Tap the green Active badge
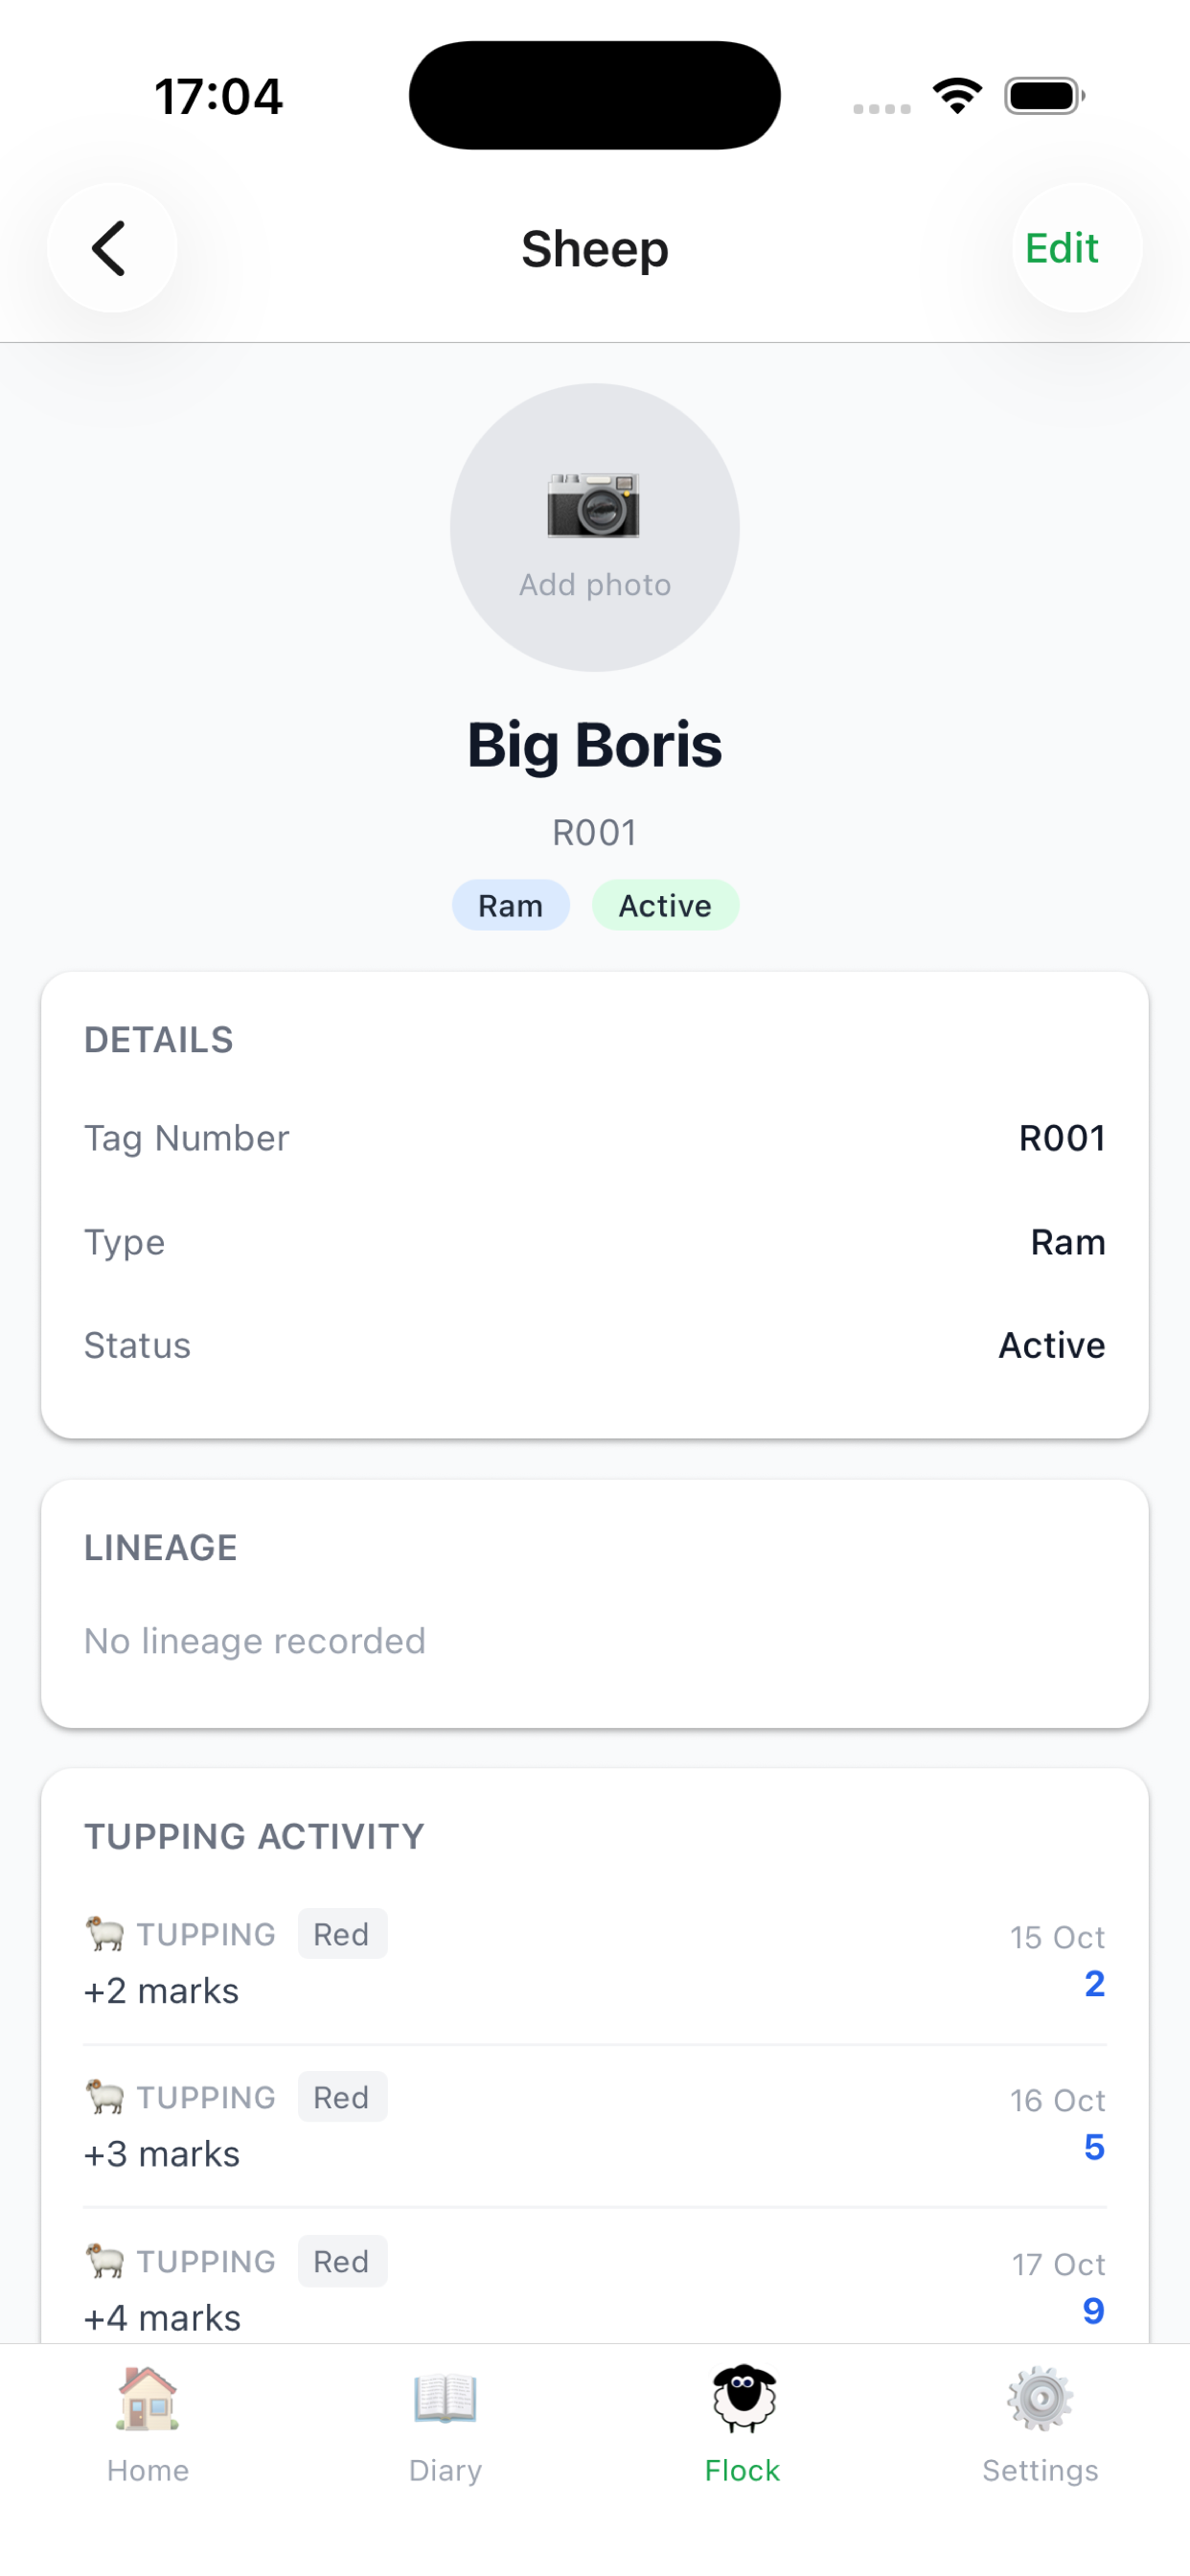The width and height of the screenshot is (1190, 2576). pos(665,906)
